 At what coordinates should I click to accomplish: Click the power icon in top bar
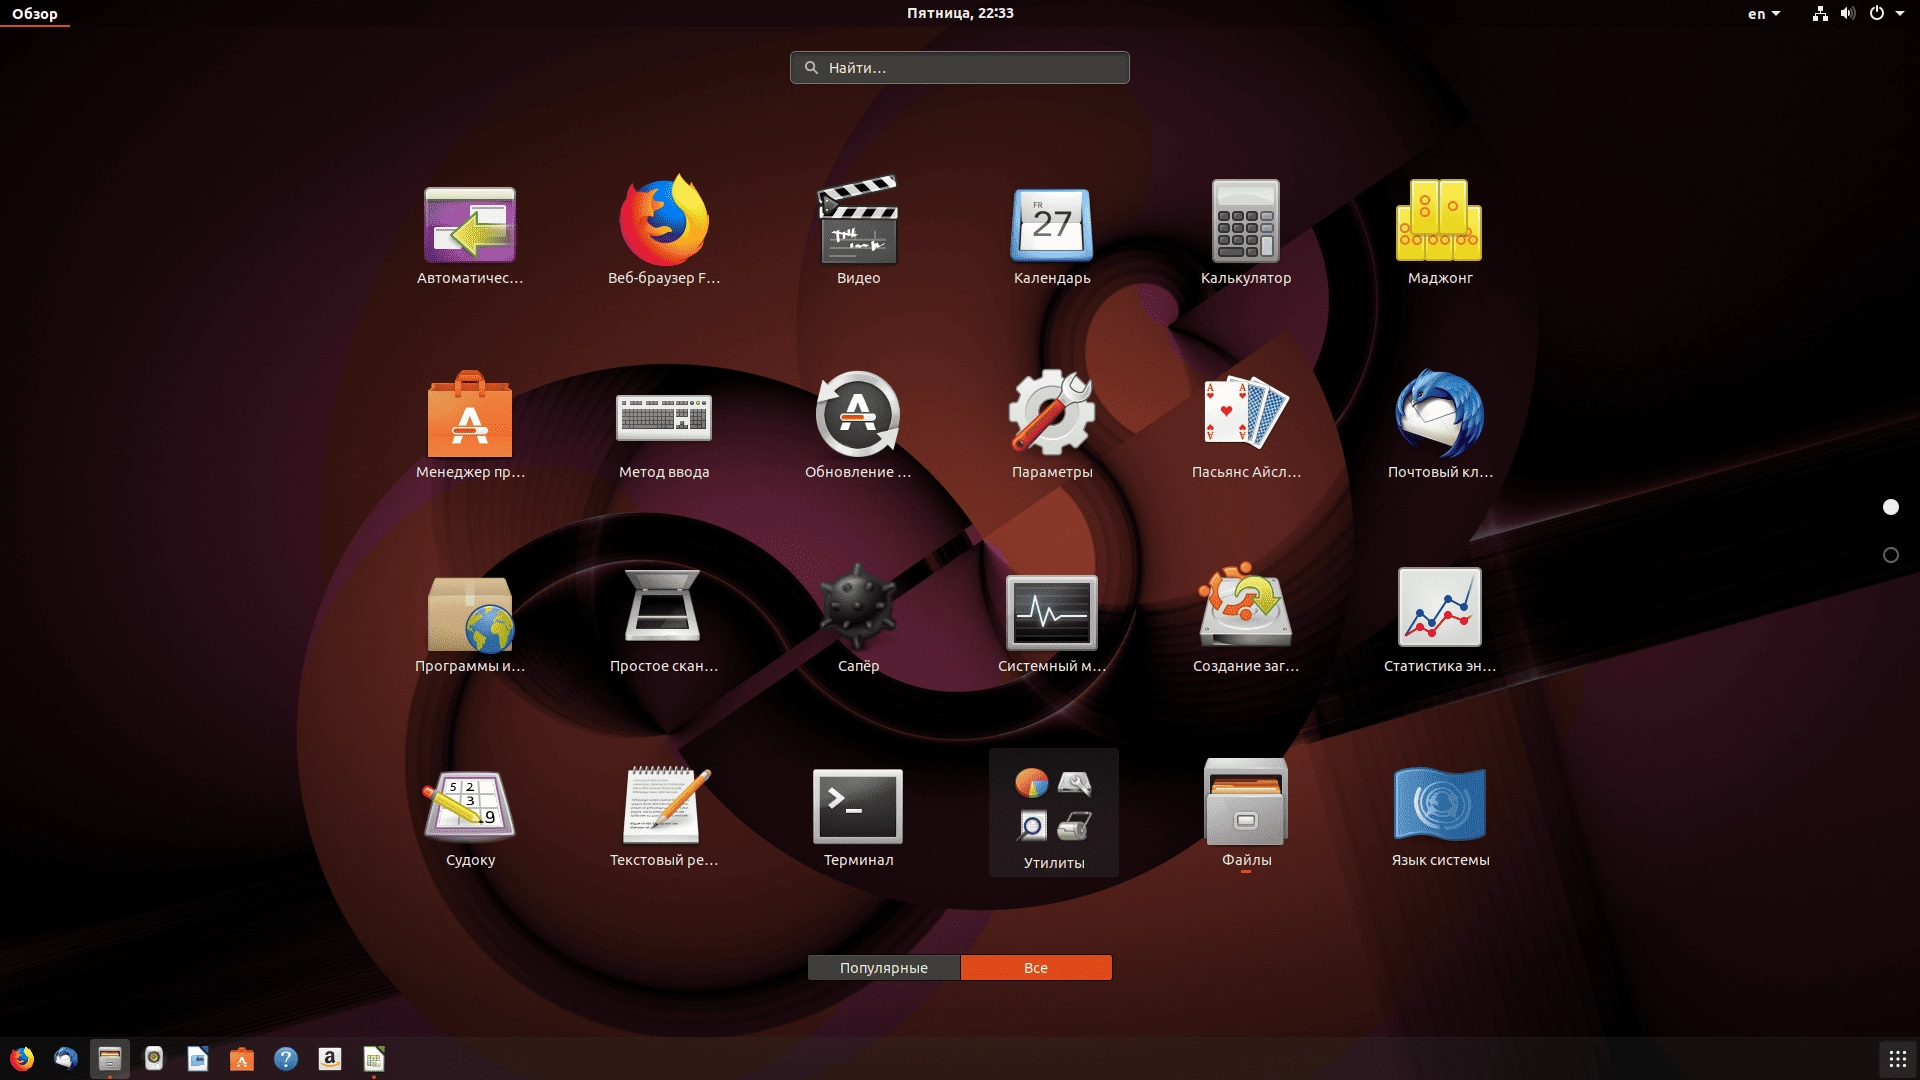click(1877, 13)
